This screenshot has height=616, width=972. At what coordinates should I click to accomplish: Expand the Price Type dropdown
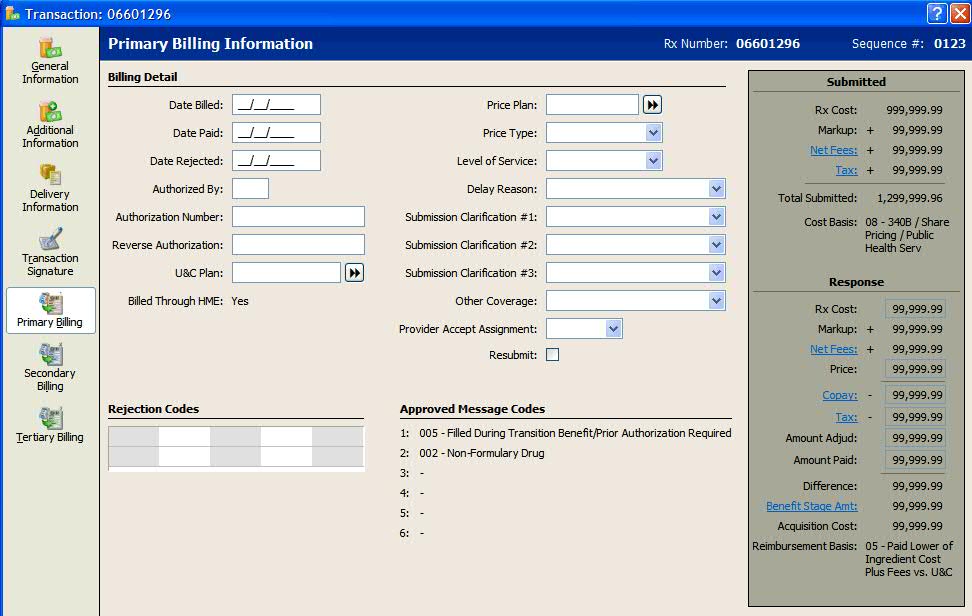coord(653,133)
